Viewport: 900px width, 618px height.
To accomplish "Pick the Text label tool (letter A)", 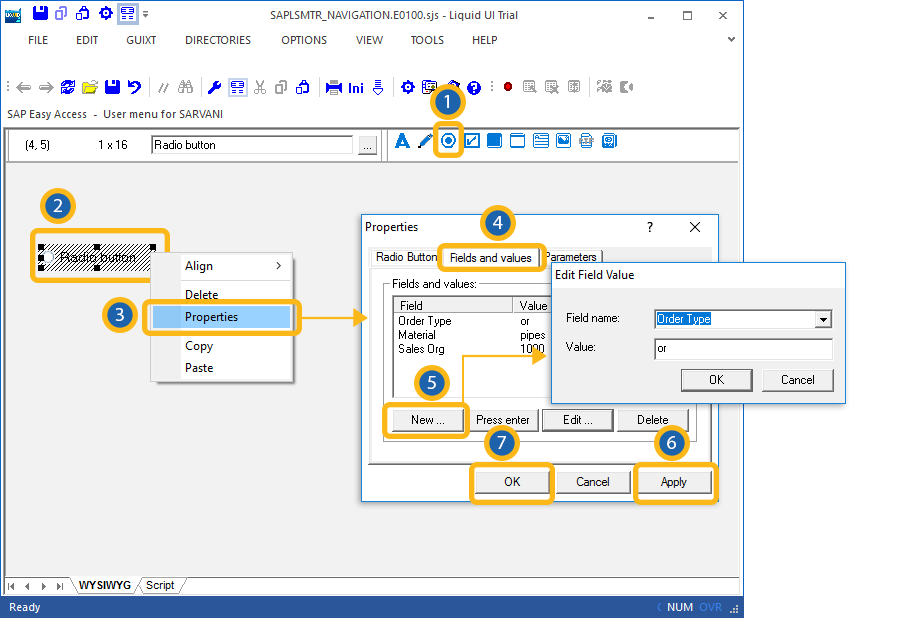I will click(x=403, y=141).
